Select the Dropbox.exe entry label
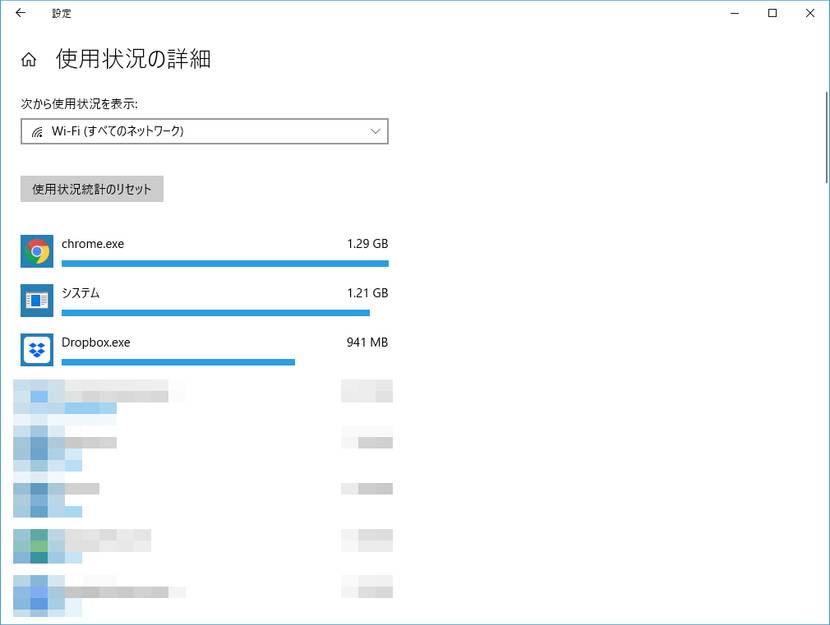 click(96, 343)
